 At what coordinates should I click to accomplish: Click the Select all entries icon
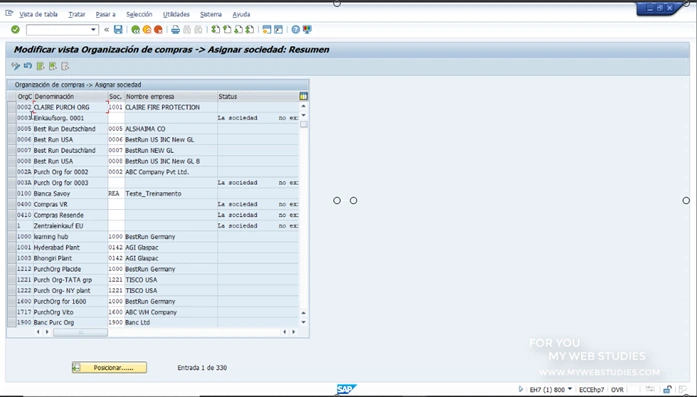[40, 66]
